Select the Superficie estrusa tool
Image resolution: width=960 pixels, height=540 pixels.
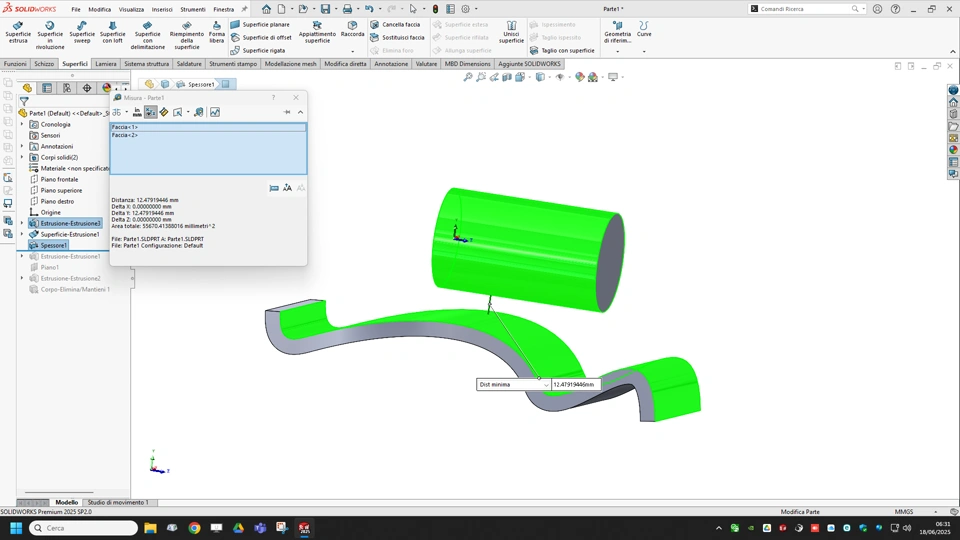pyautogui.click(x=18, y=32)
